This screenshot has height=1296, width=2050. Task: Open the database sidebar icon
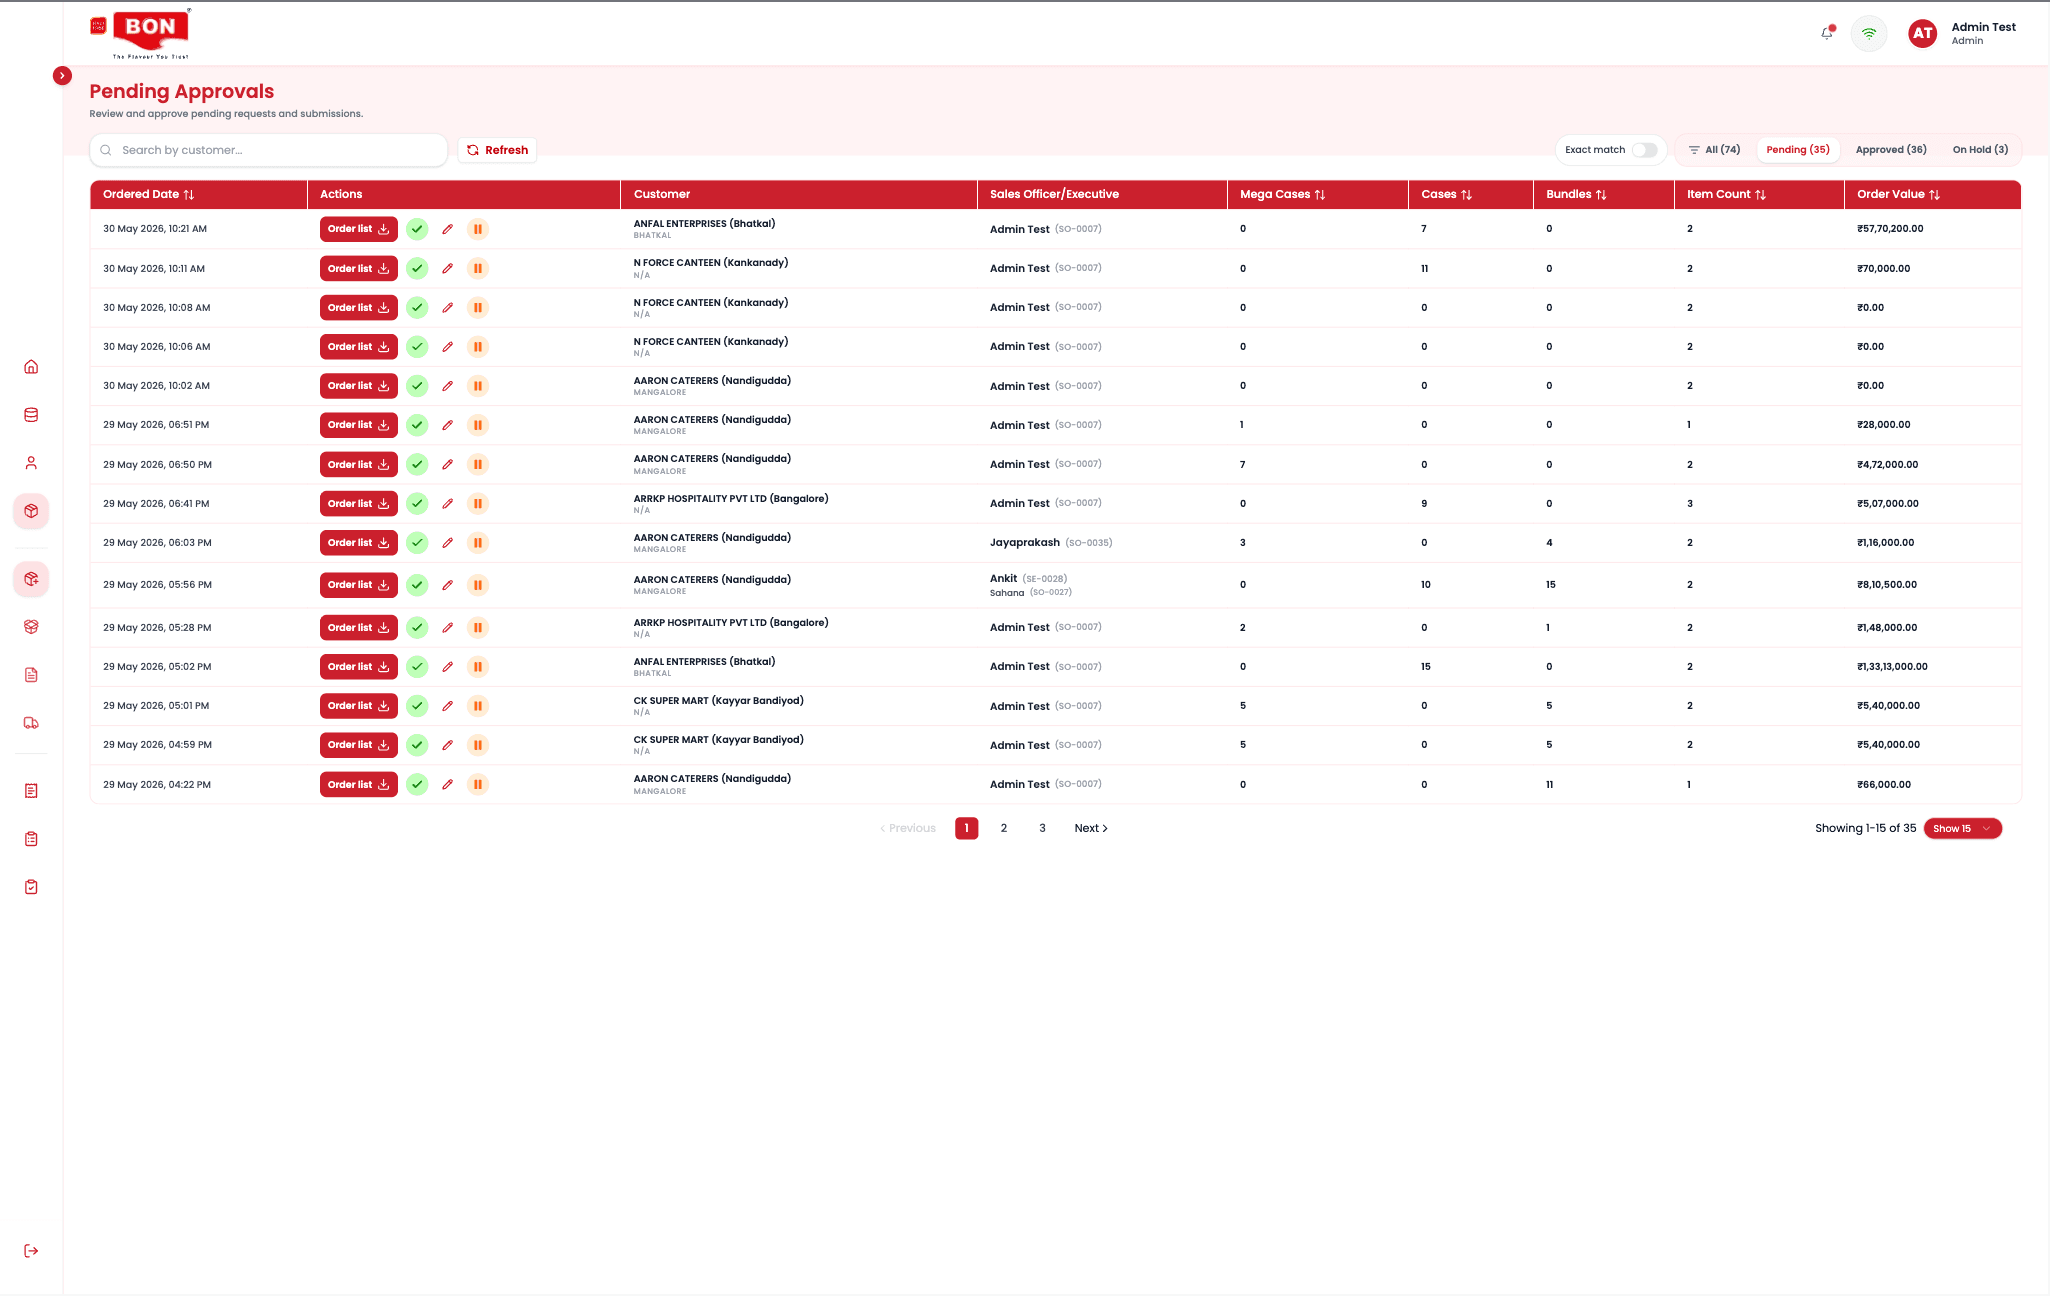click(x=31, y=415)
